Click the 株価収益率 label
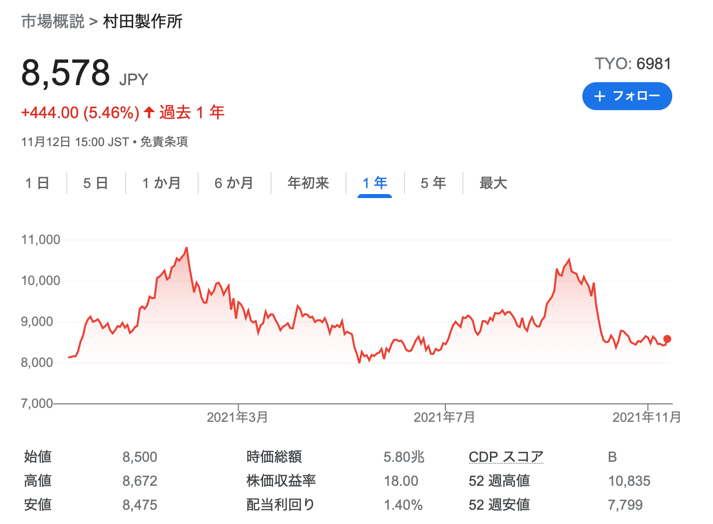The width and height of the screenshot is (713, 524). [x=281, y=480]
